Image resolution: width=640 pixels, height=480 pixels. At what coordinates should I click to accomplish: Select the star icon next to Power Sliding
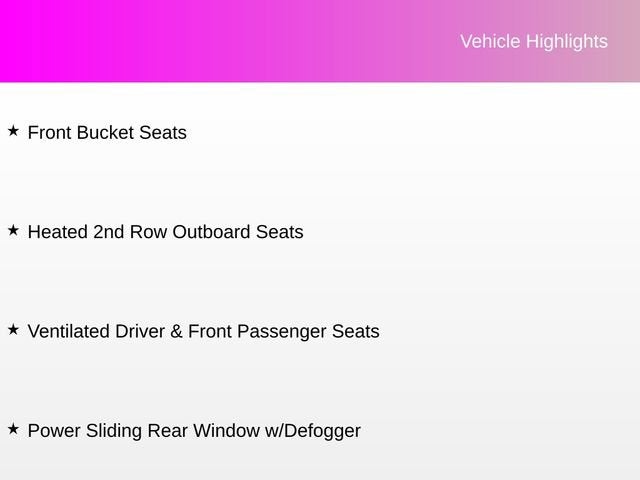click(13, 430)
